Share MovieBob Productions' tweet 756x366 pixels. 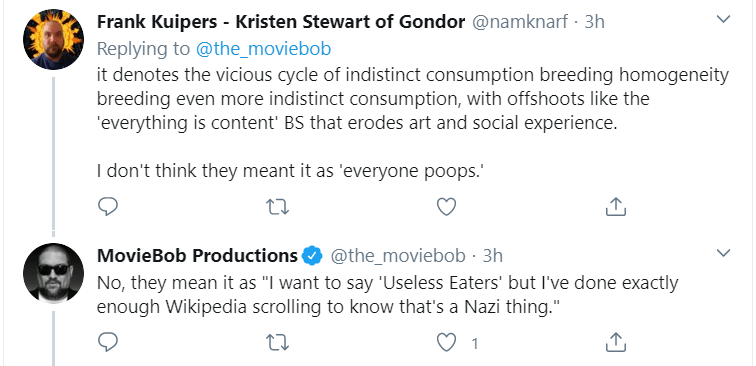[616, 342]
